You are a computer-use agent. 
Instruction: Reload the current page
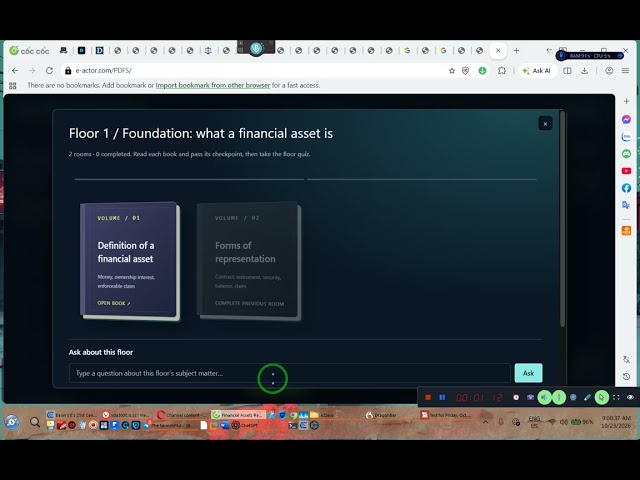point(49,71)
